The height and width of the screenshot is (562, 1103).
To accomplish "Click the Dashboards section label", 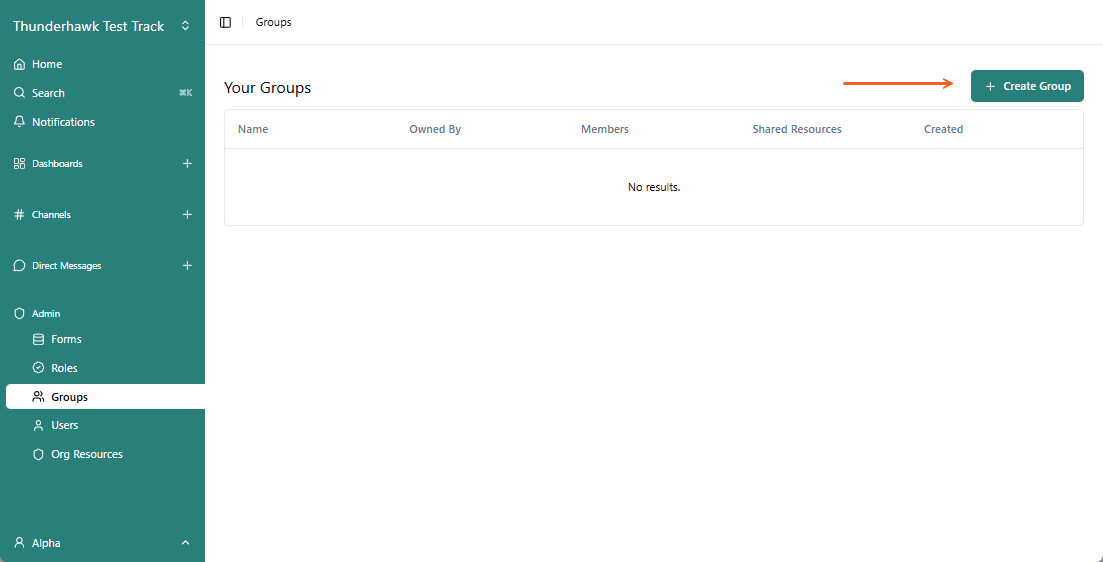I will click(x=57, y=163).
